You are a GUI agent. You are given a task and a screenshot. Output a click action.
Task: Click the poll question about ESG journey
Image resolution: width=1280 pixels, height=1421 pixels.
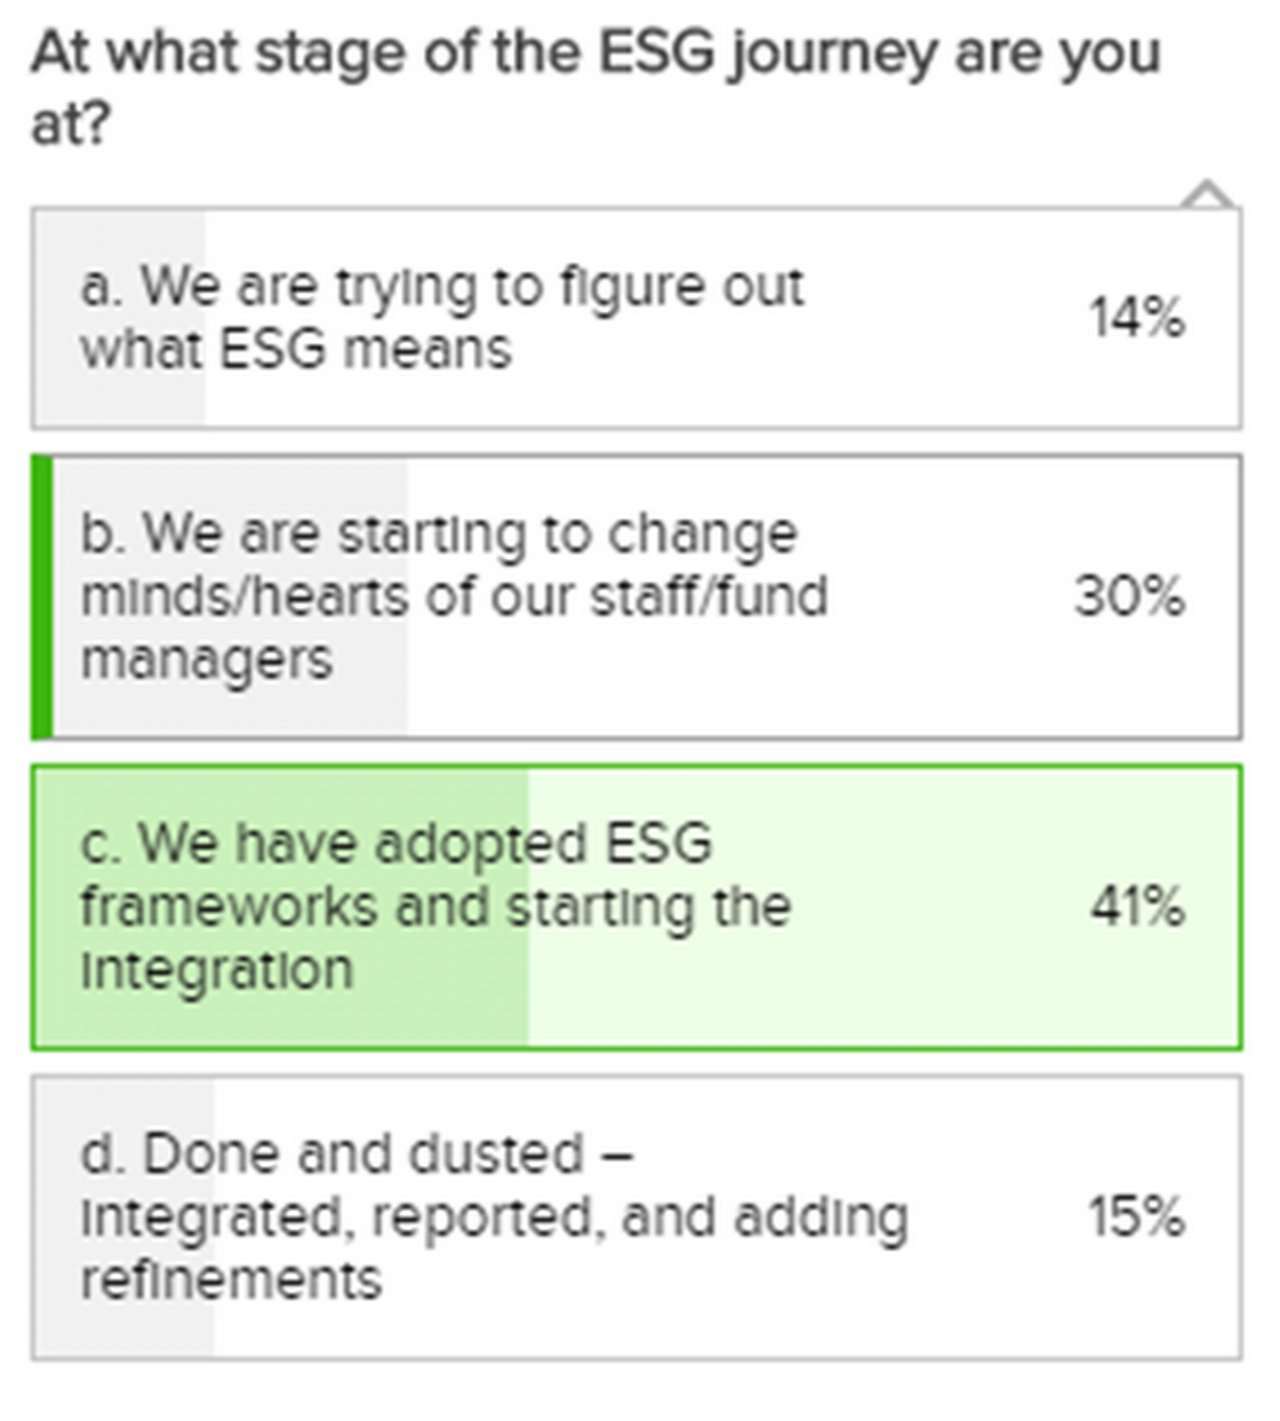tap(596, 88)
